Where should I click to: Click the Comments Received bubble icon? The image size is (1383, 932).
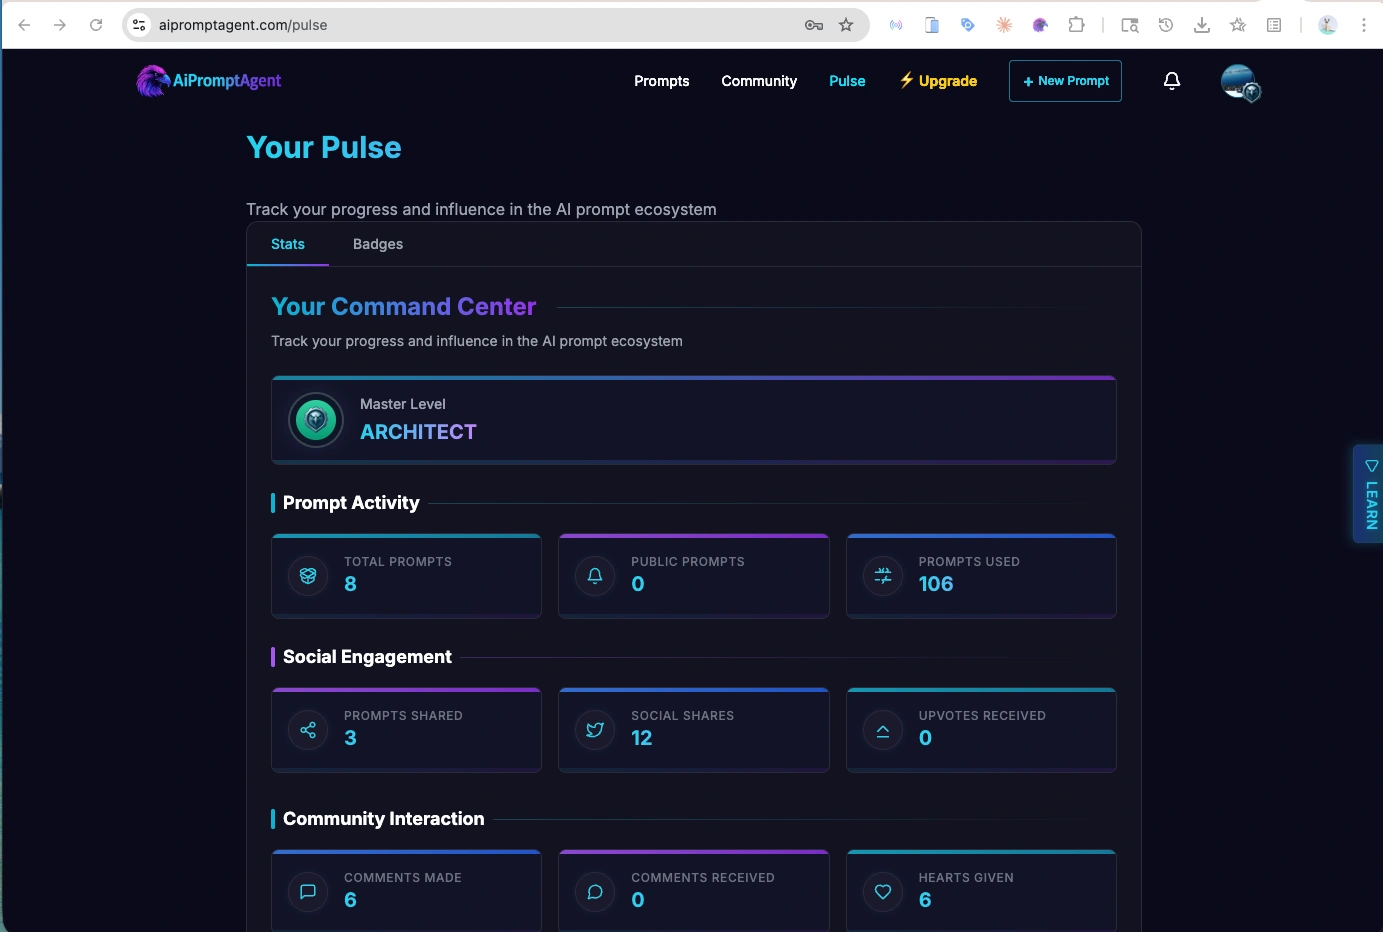pyautogui.click(x=595, y=892)
